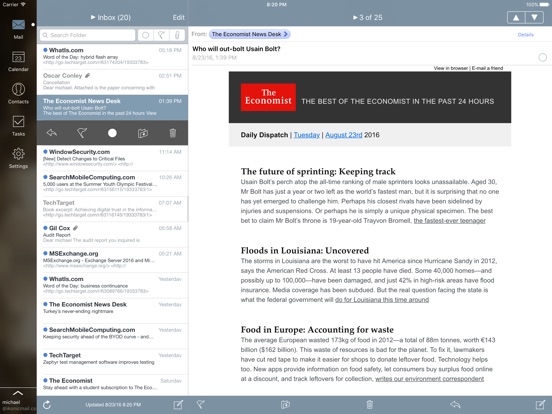Refresh the inbox with the reload icon
The width and height of the screenshot is (552, 414).
point(47,405)
